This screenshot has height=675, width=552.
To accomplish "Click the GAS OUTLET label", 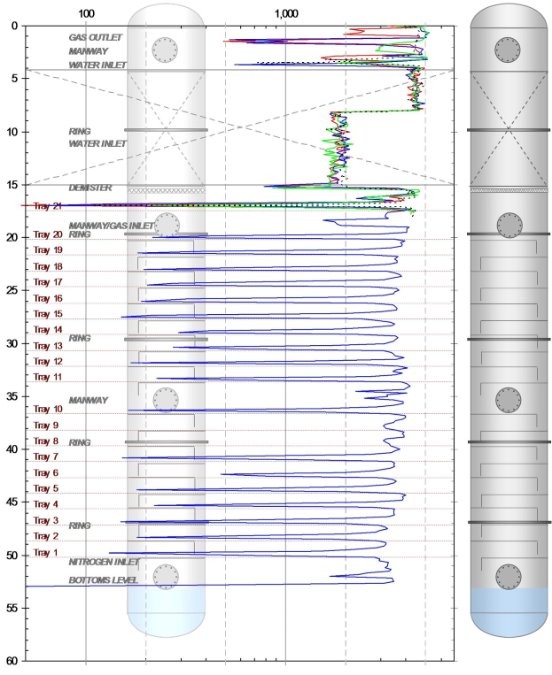I will point(95,37).
